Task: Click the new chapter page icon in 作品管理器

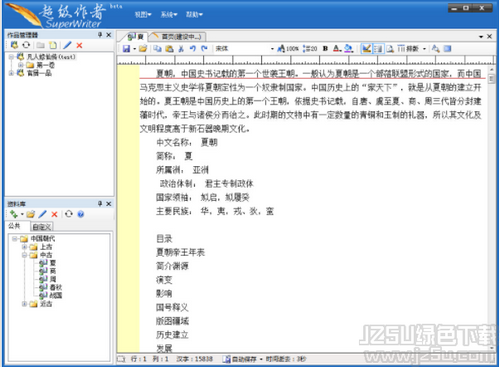Action: 53,45
